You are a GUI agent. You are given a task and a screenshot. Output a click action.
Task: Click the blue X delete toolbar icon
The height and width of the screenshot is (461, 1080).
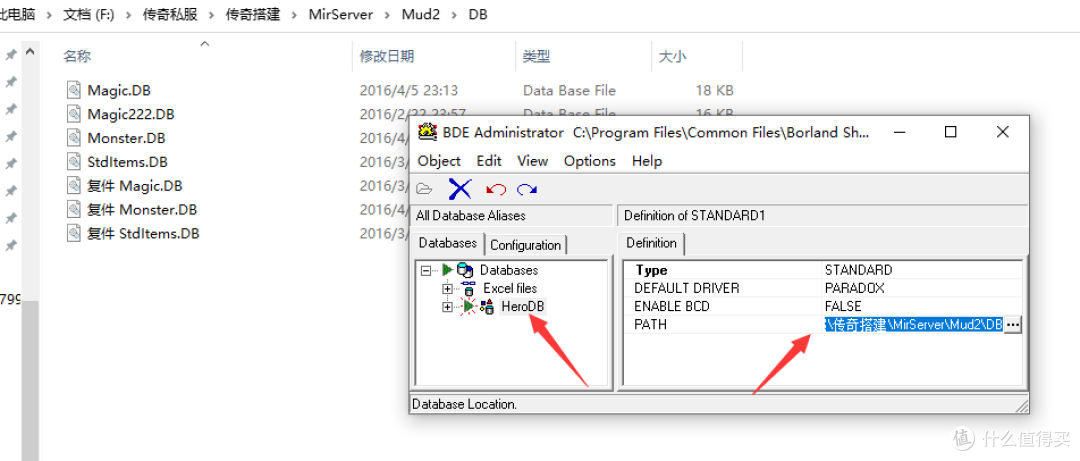(460, 189)
